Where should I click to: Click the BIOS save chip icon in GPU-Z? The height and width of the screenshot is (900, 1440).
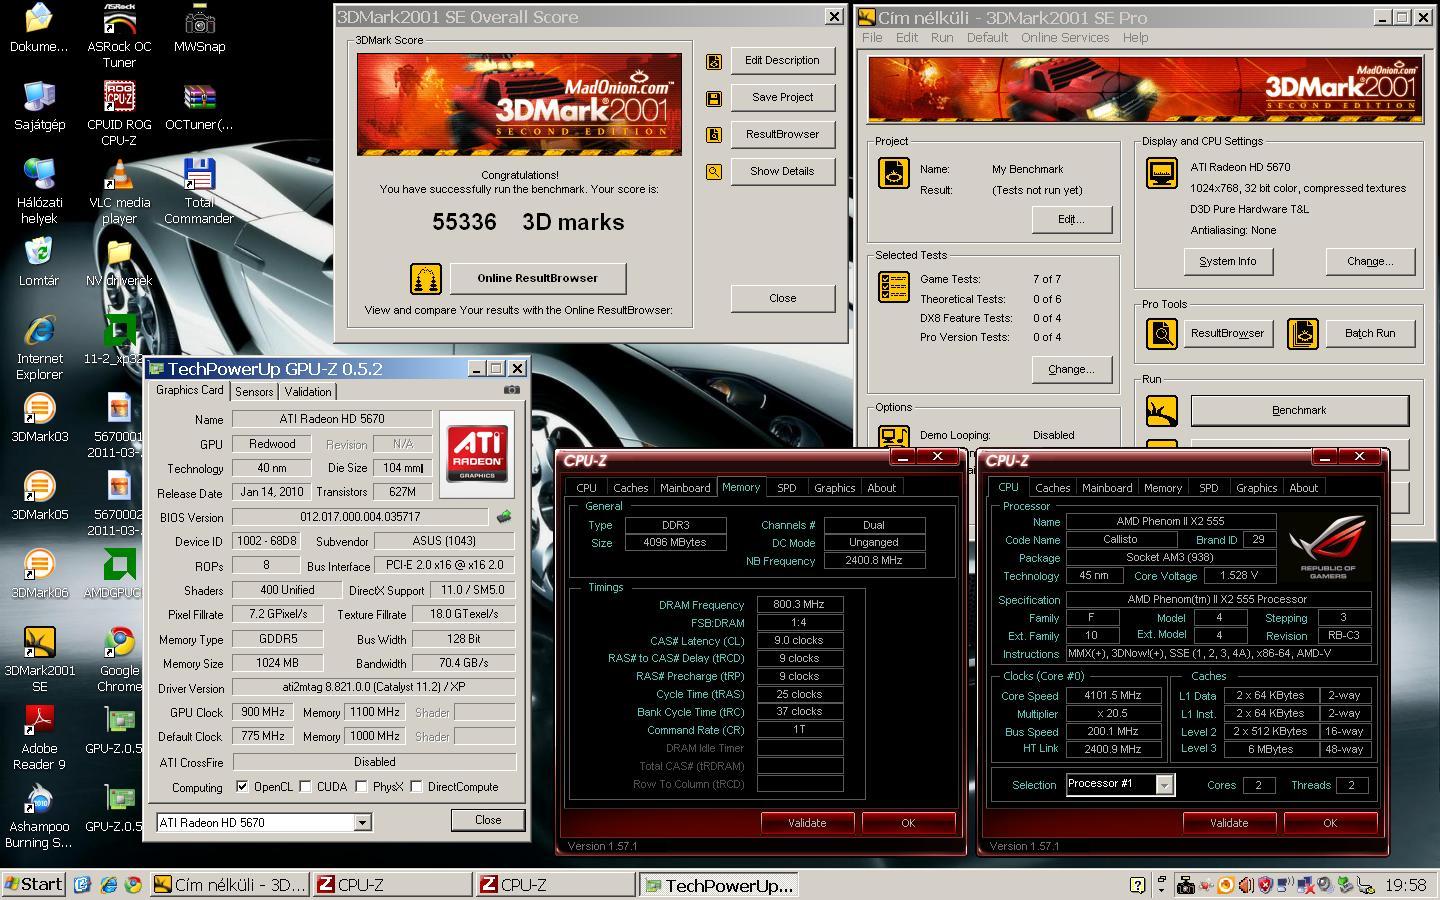pyautogui.click(x=504, y=516)
